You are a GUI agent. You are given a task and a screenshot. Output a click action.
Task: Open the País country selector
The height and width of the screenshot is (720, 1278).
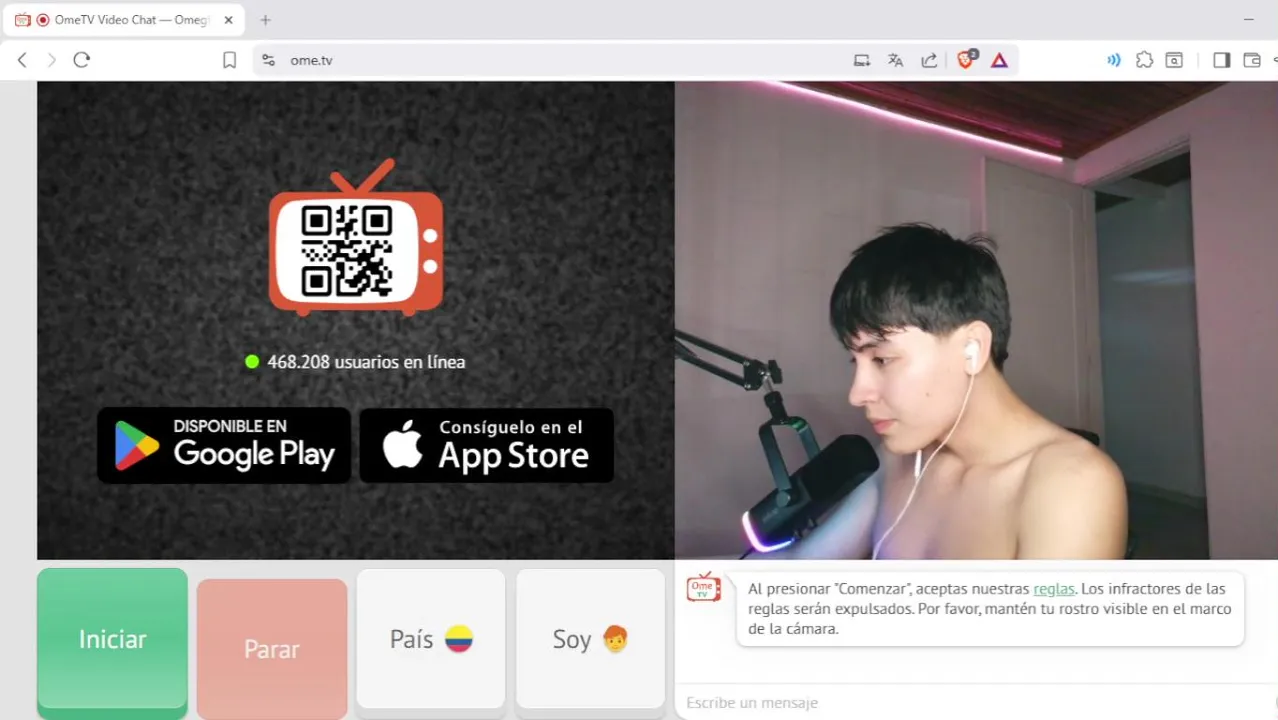[431, 640]
